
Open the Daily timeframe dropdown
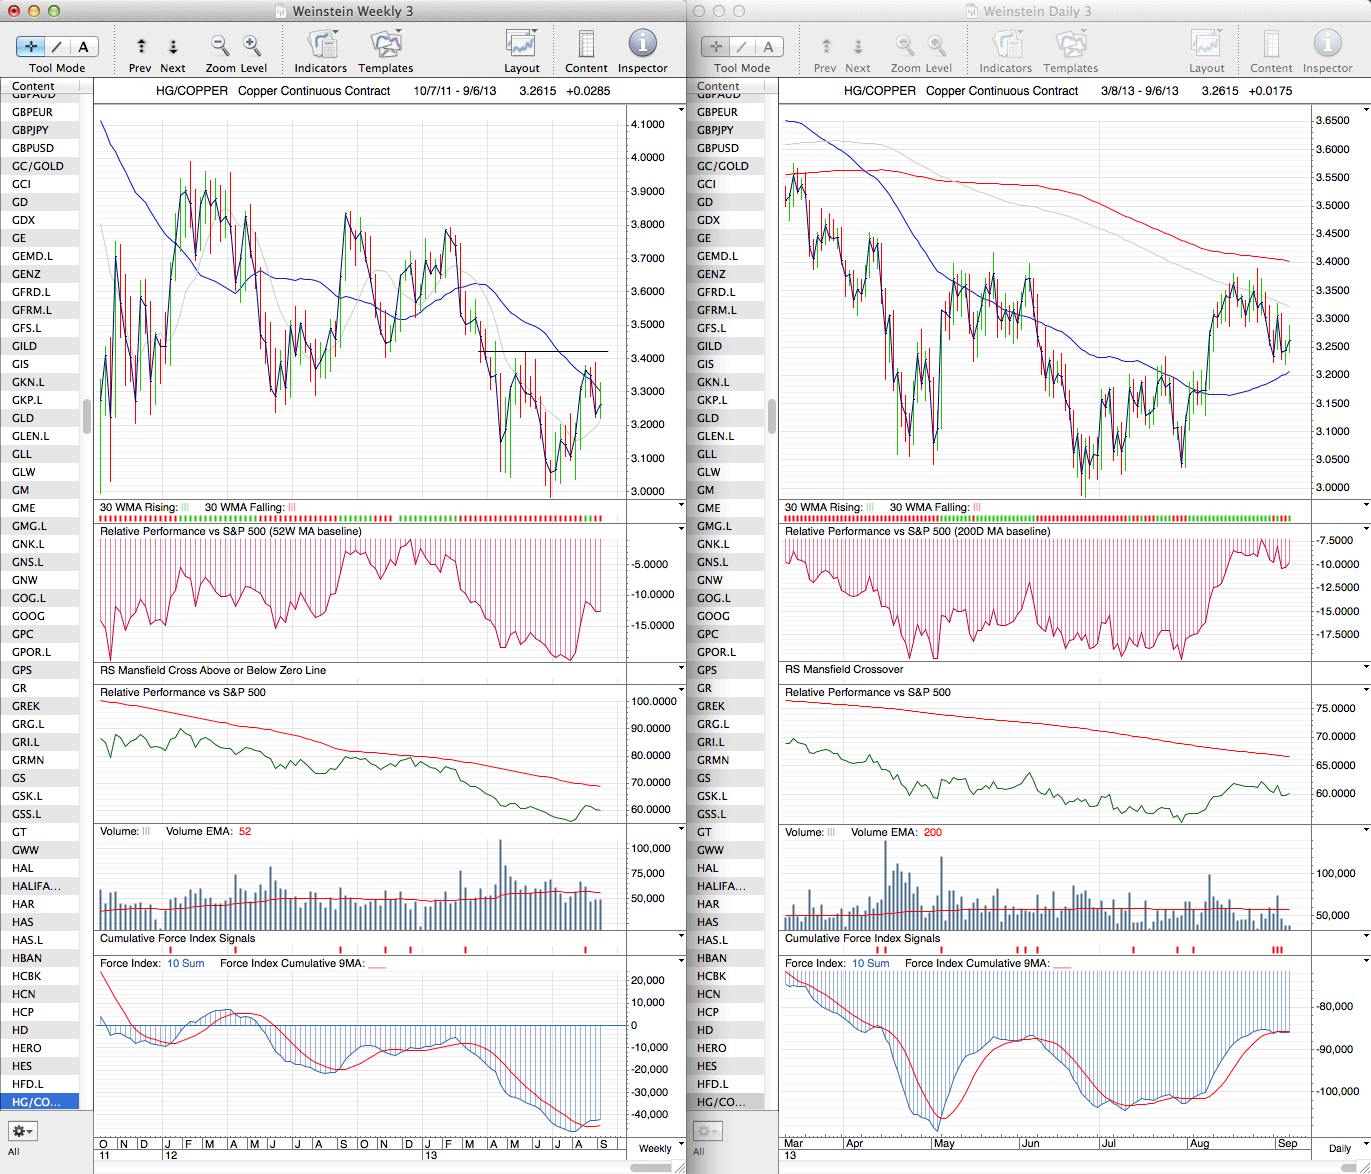pyautogui.click(x=1343, y=1148)
